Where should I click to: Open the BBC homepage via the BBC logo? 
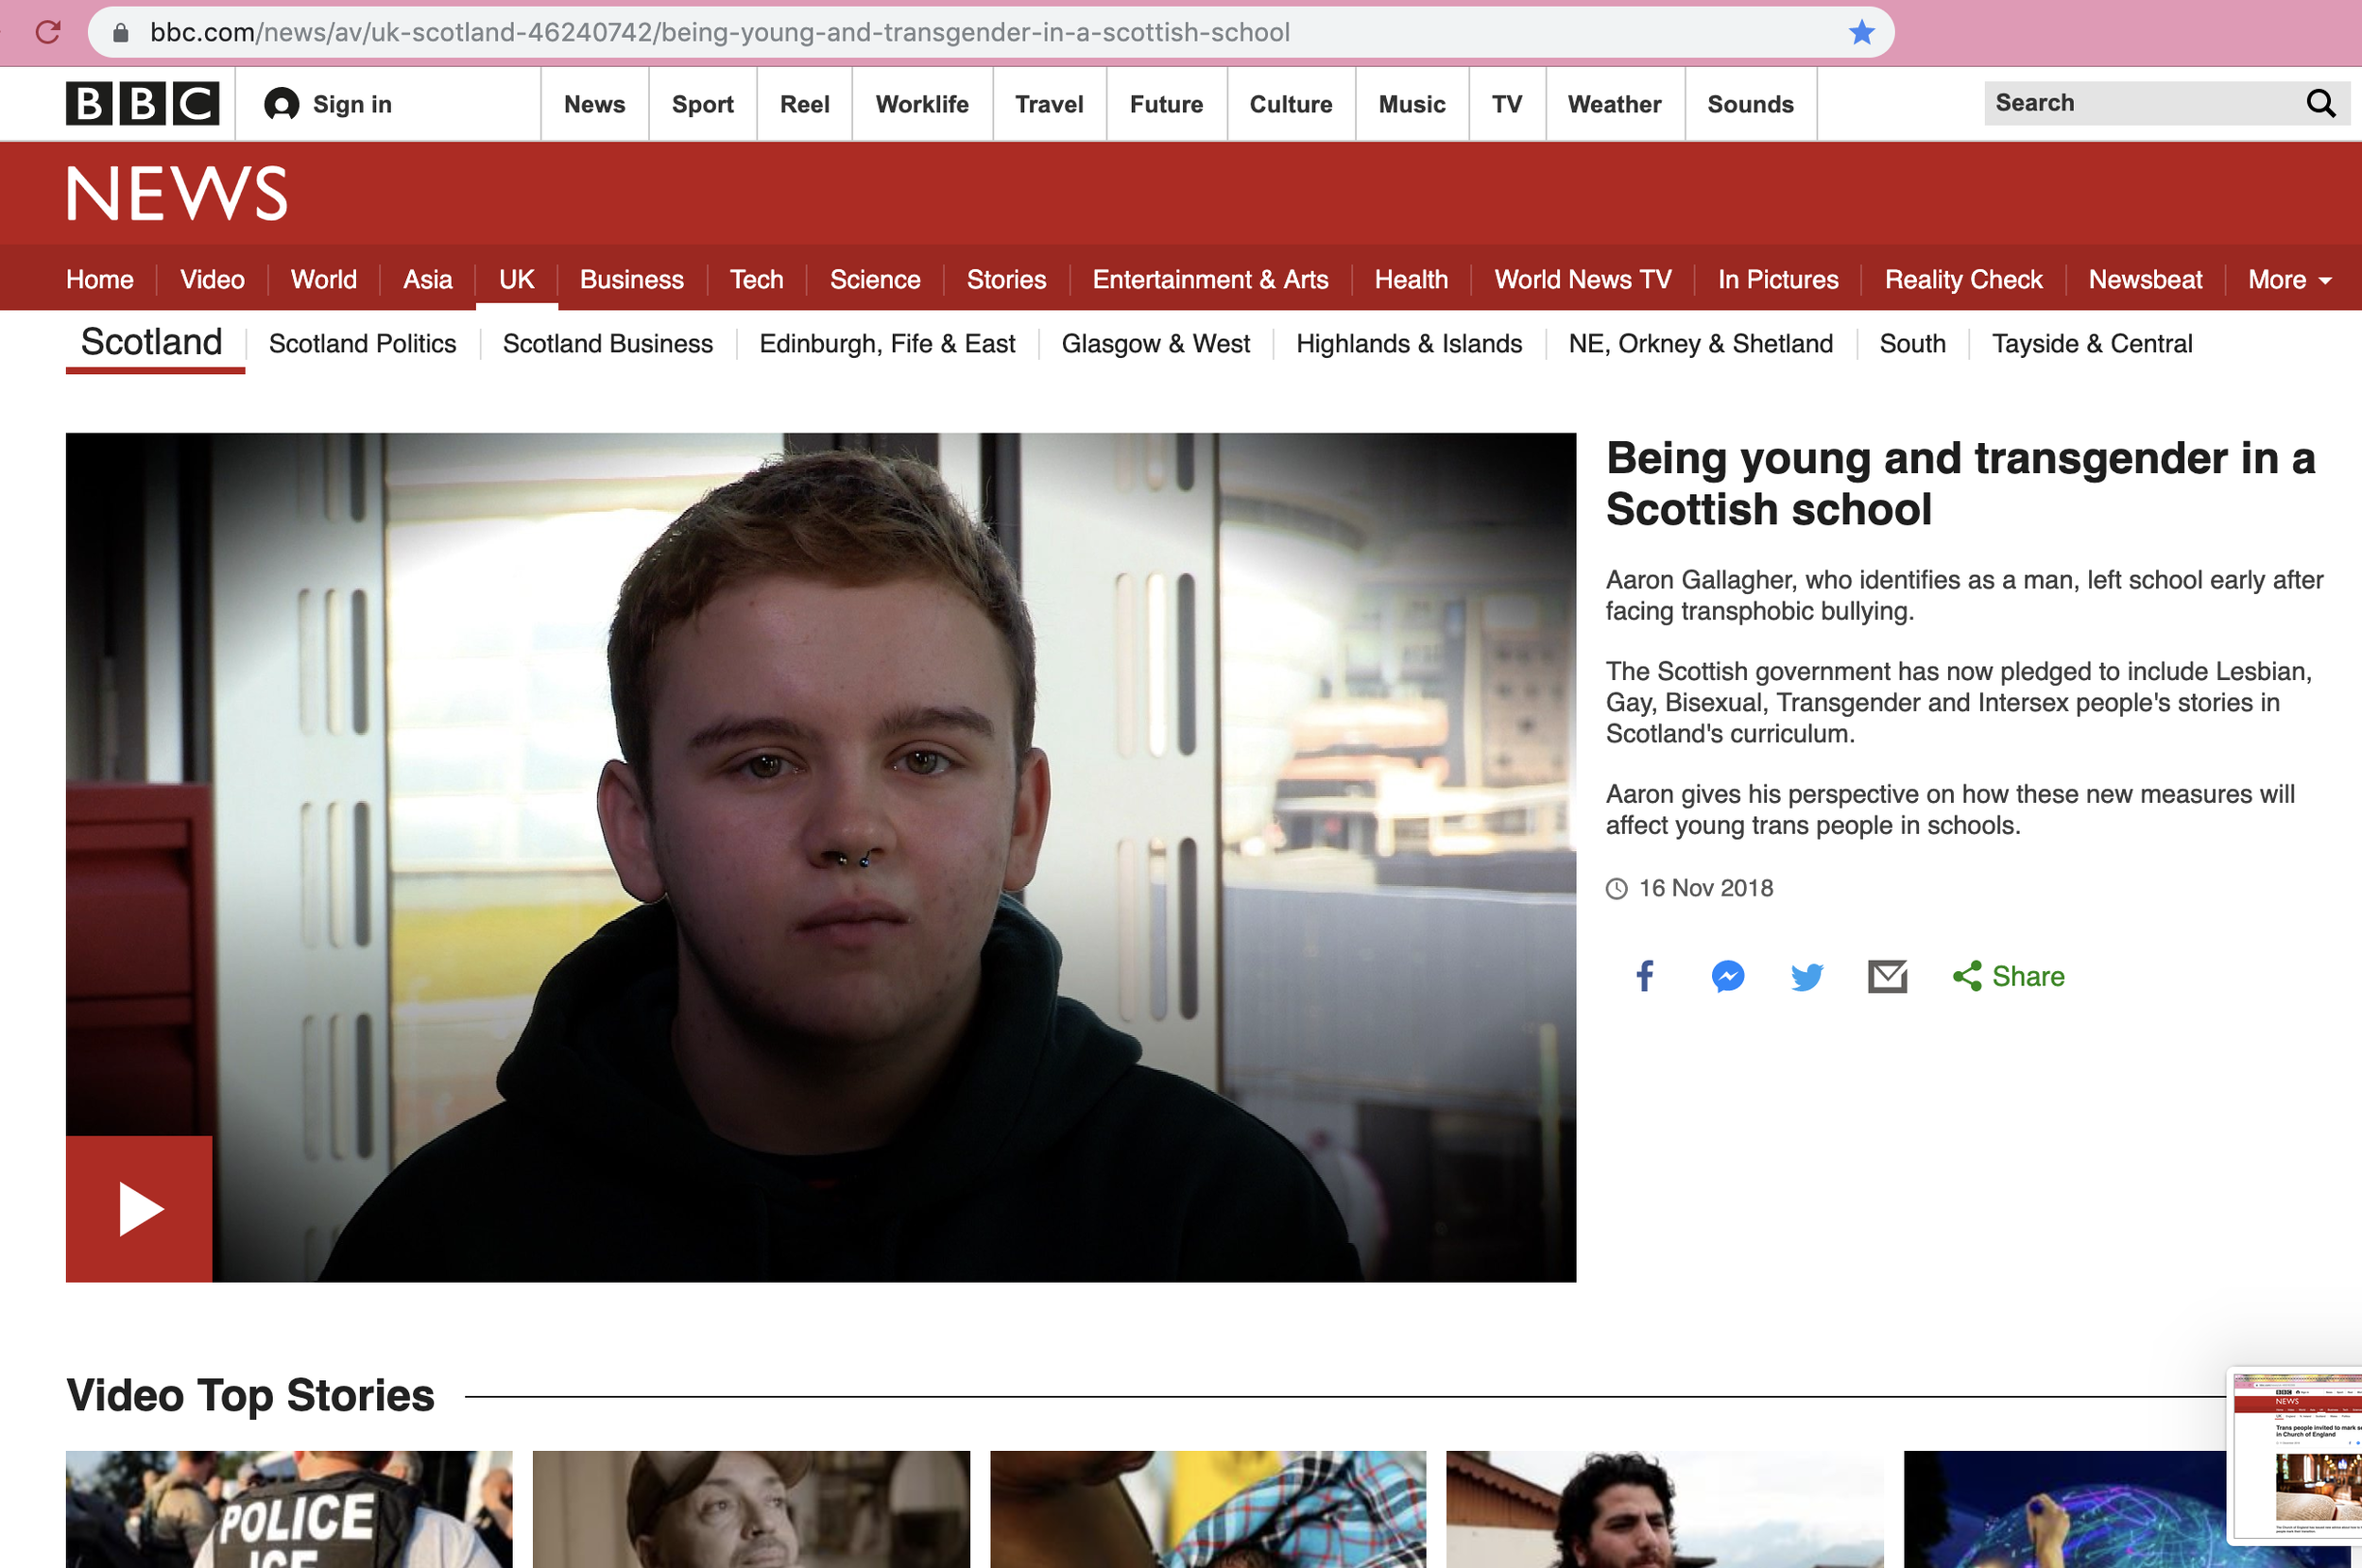(143, 103)
